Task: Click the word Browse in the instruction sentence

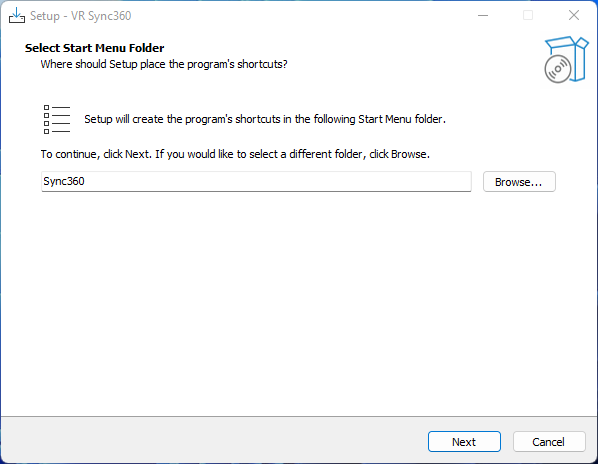Action: [x=408, y=154]
